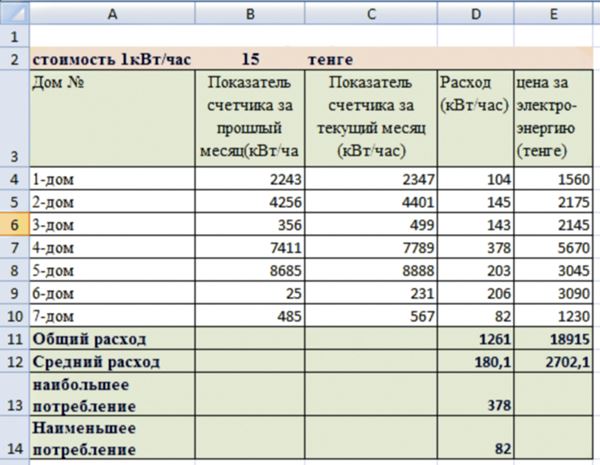This screenshot has width=600, height=465.
Task: Select cell '3-дом'
Action: [112, 225]
